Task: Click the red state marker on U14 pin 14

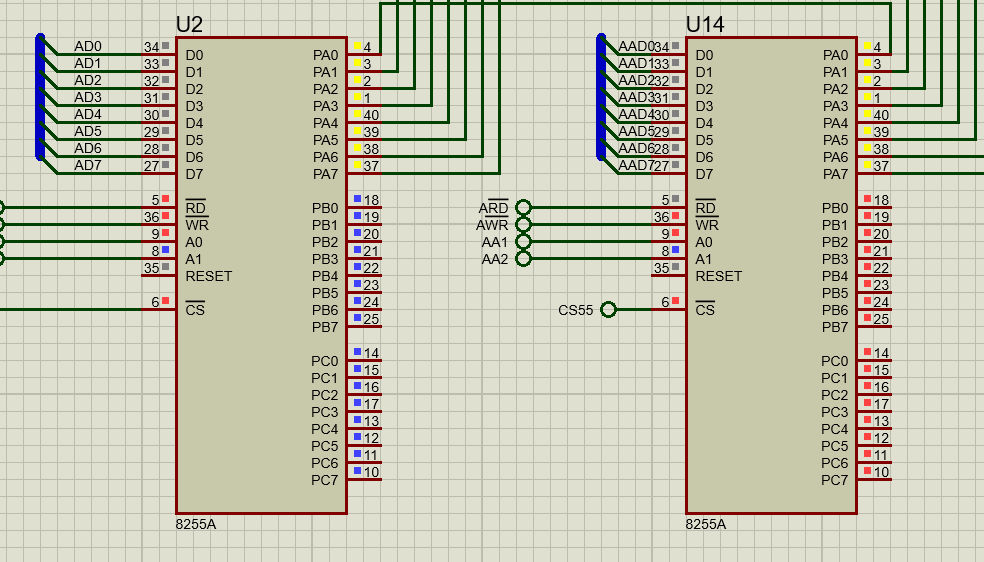Action: [867, 352]
